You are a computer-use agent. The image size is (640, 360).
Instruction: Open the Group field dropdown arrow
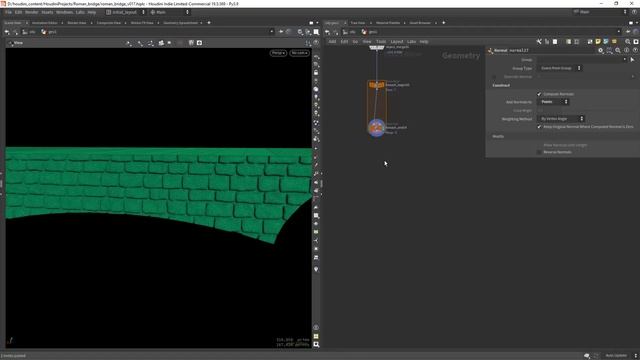(624, 60)
